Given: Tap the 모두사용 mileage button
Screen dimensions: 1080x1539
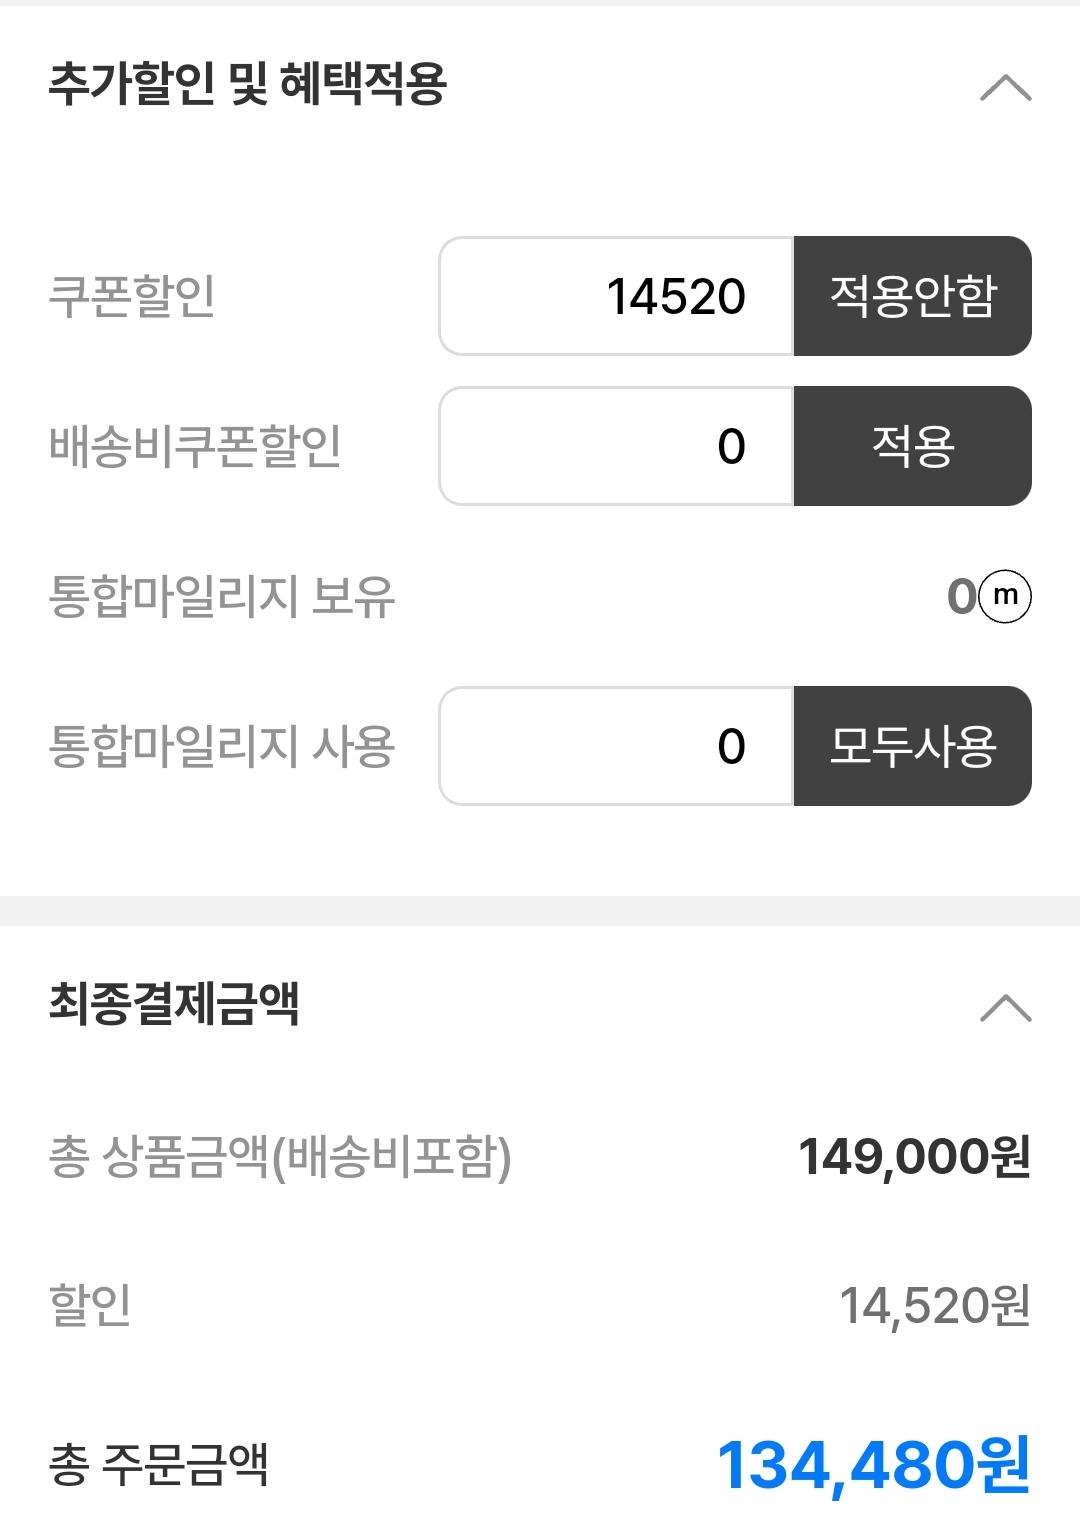Looking at the screenshot, I should pyautogui.click(x=912, y=746).
